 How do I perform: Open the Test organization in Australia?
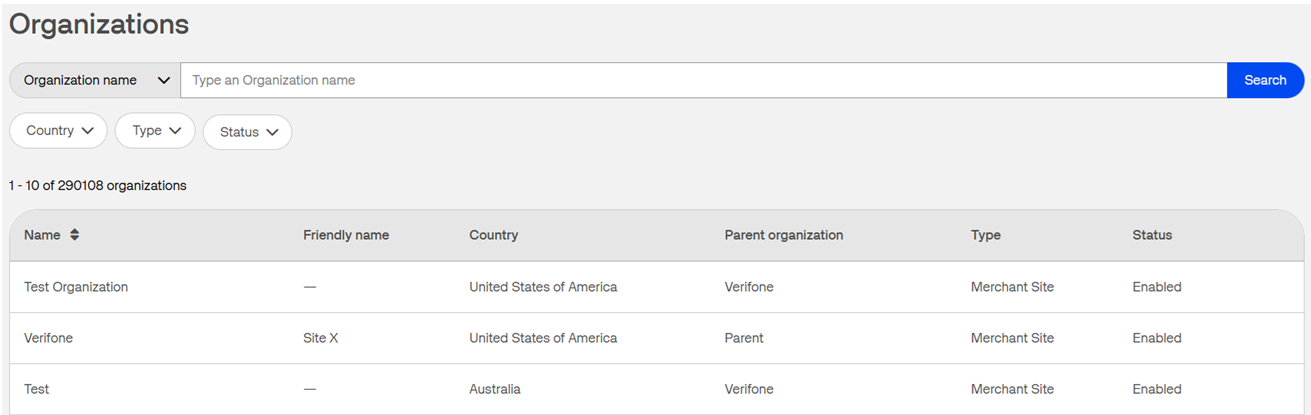[37, 389]
